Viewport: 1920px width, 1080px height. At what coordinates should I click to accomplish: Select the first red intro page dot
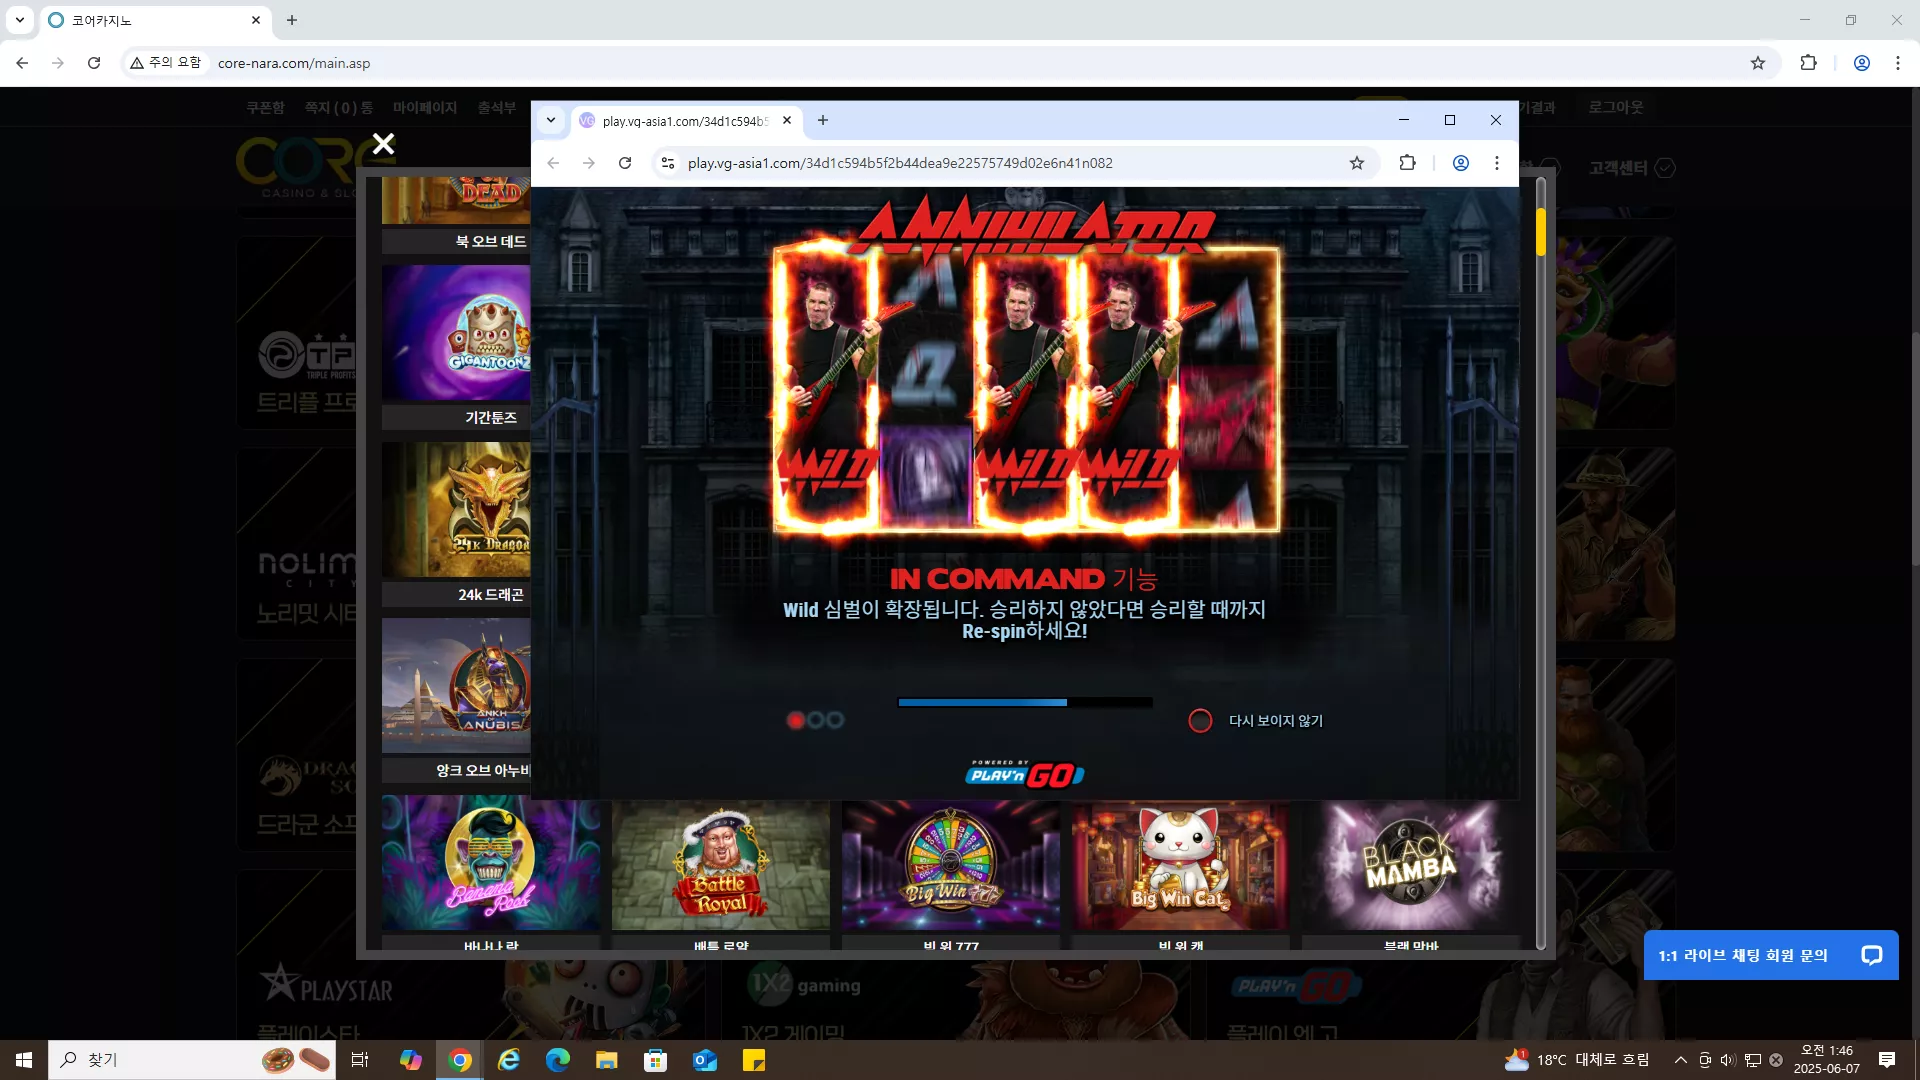(x=796, y=720)
